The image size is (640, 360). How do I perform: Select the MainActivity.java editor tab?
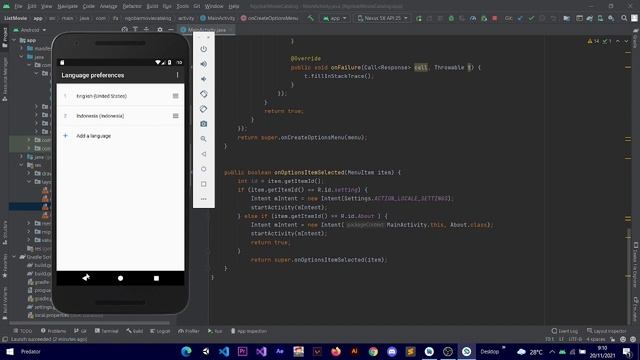pos(206,30)
